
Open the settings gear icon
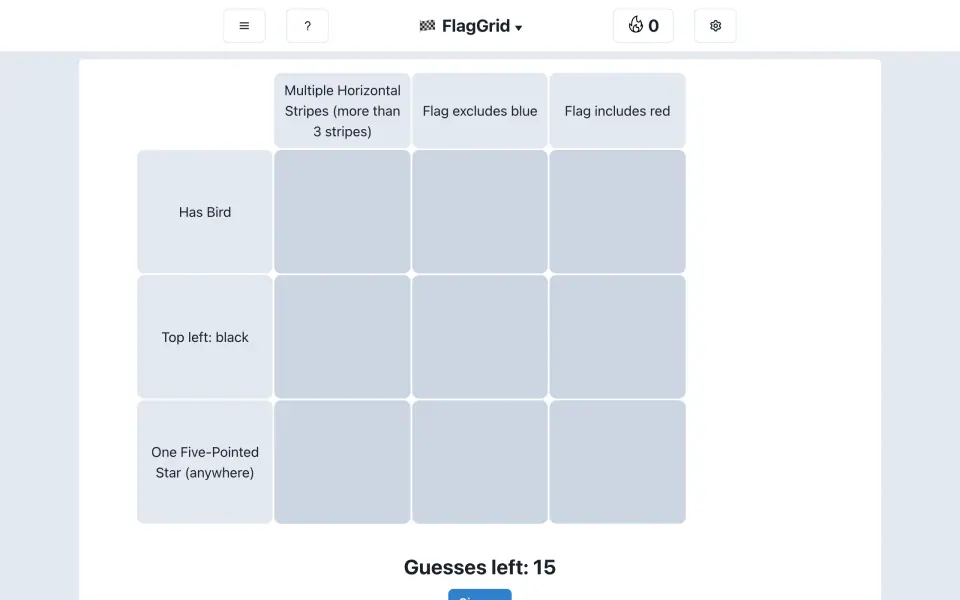715,26
